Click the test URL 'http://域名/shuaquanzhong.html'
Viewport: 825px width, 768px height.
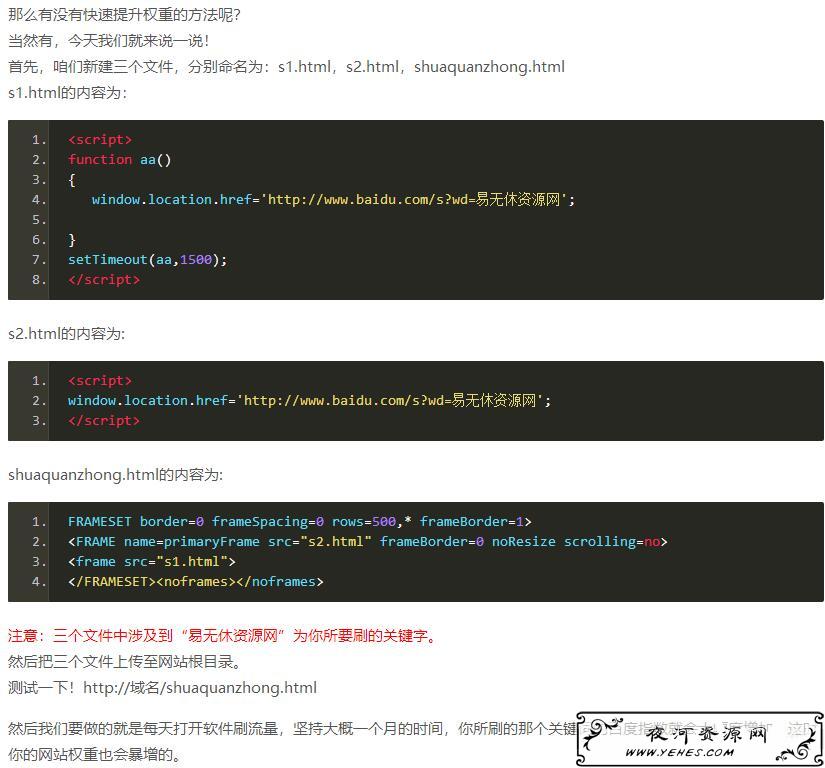click(200, 688)
